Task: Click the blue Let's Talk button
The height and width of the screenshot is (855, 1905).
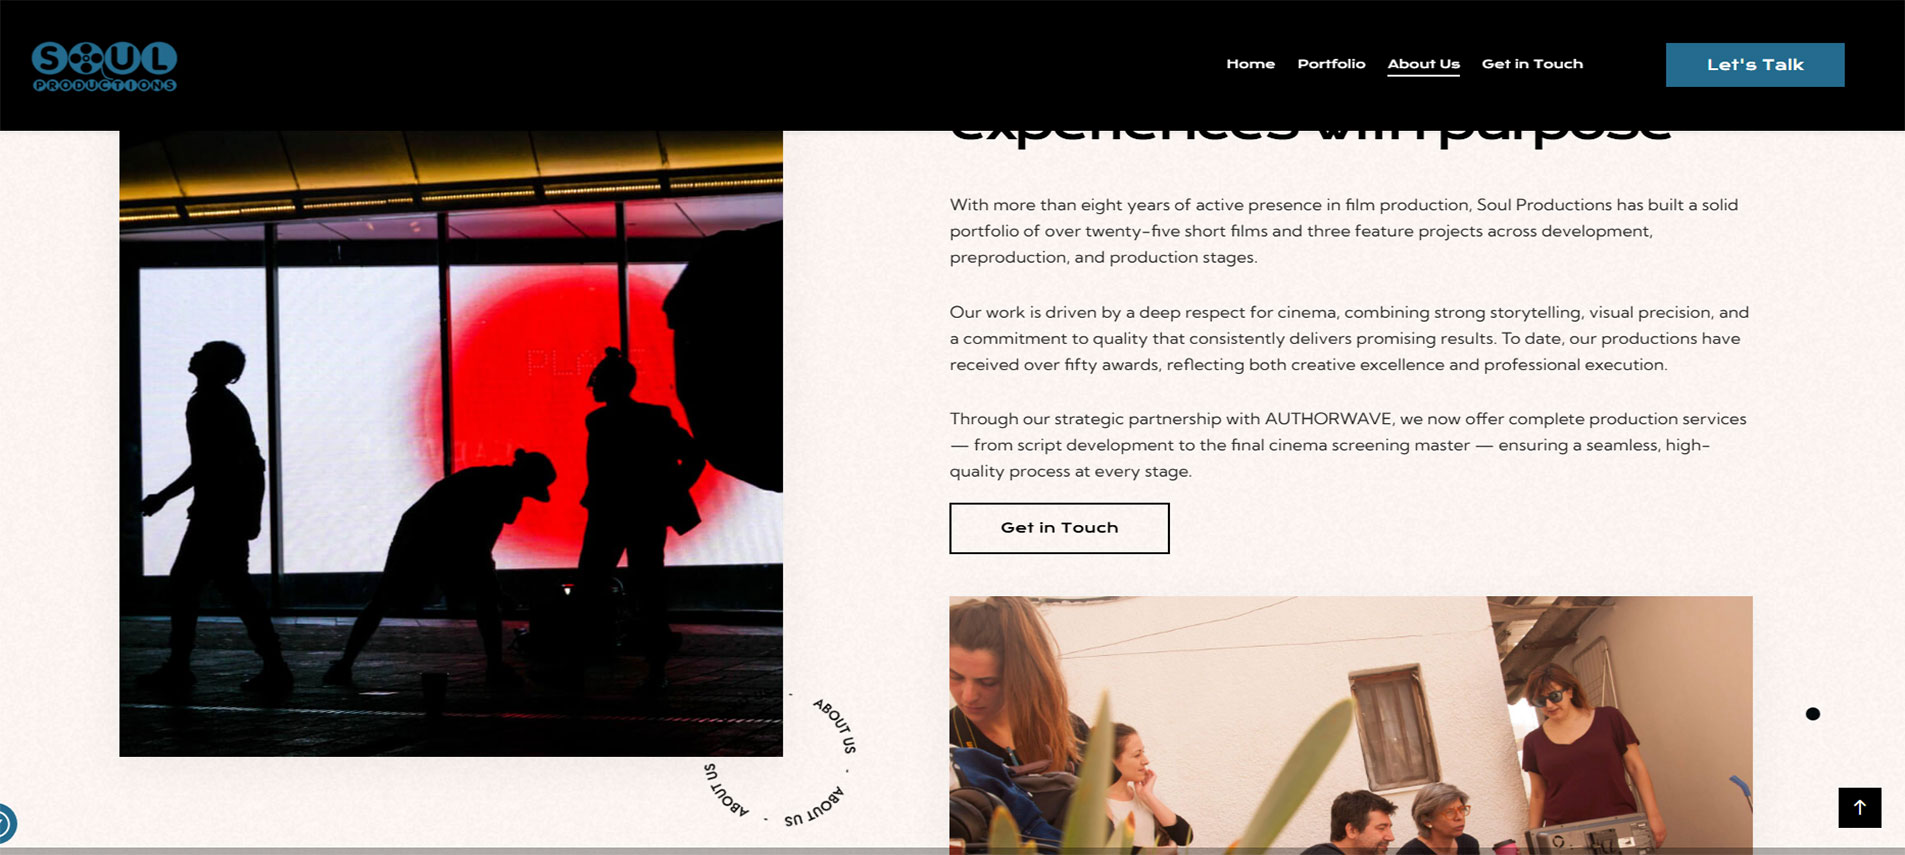Action: [x=1755, y=65]
